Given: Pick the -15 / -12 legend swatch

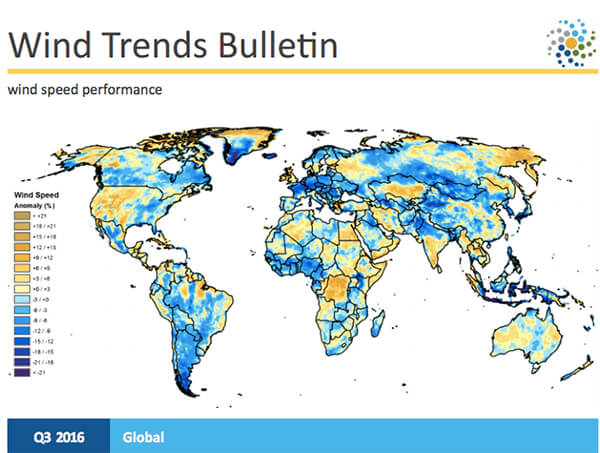Looking at the screenshot, I should click(x=22, y=342).
